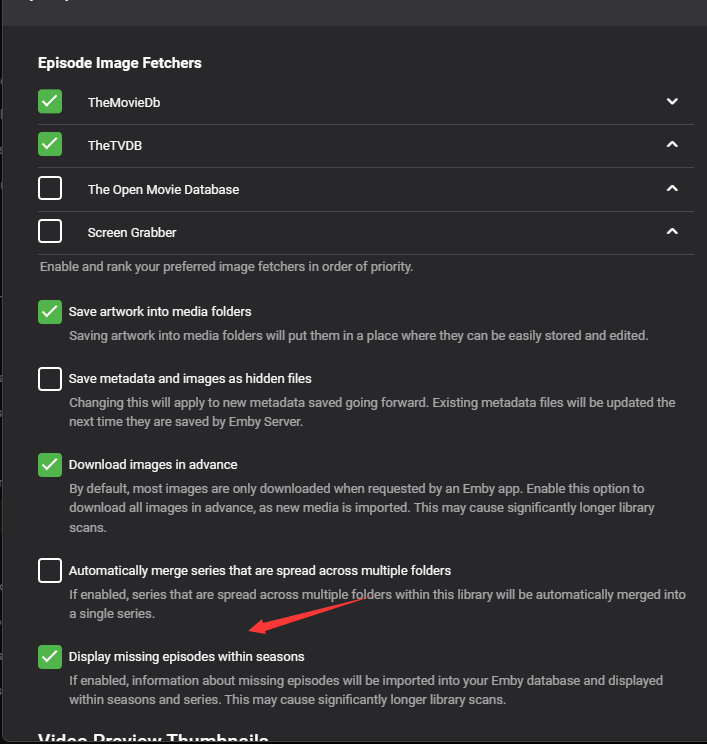Click the Download images in advance label
This screenshot has height=744, width=707.
[153, 465]
